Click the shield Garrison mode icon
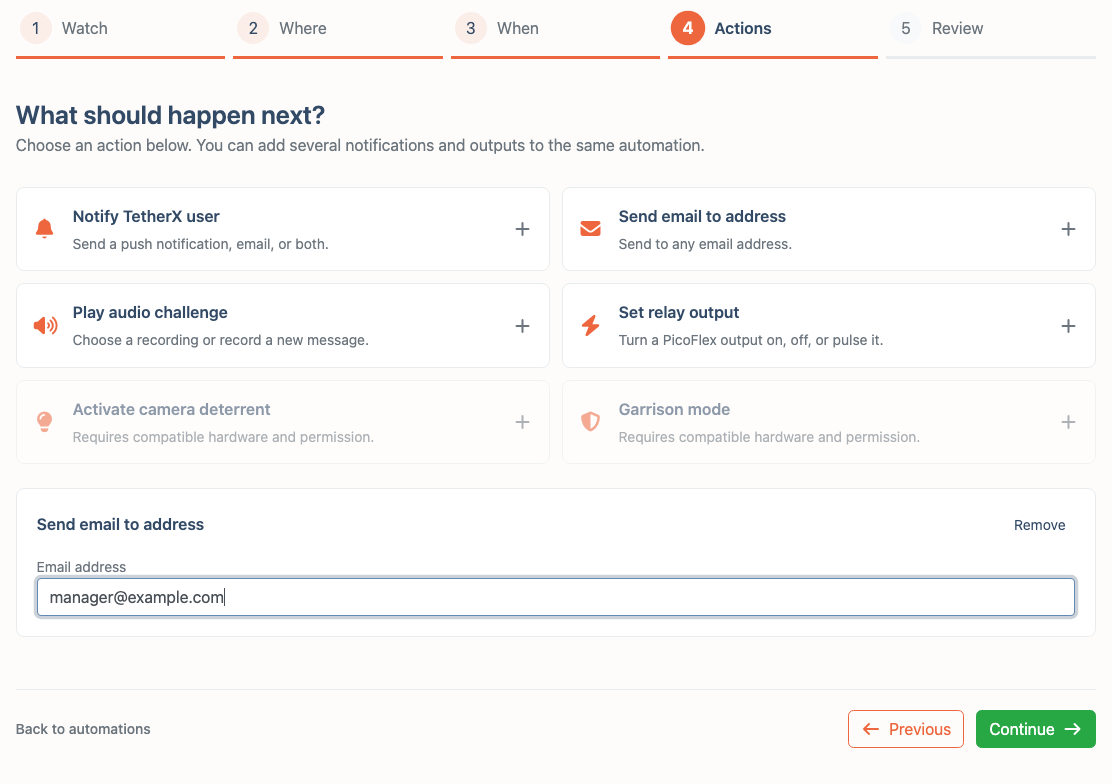The width and height of the screenshot is (1112, 784). 590,422
